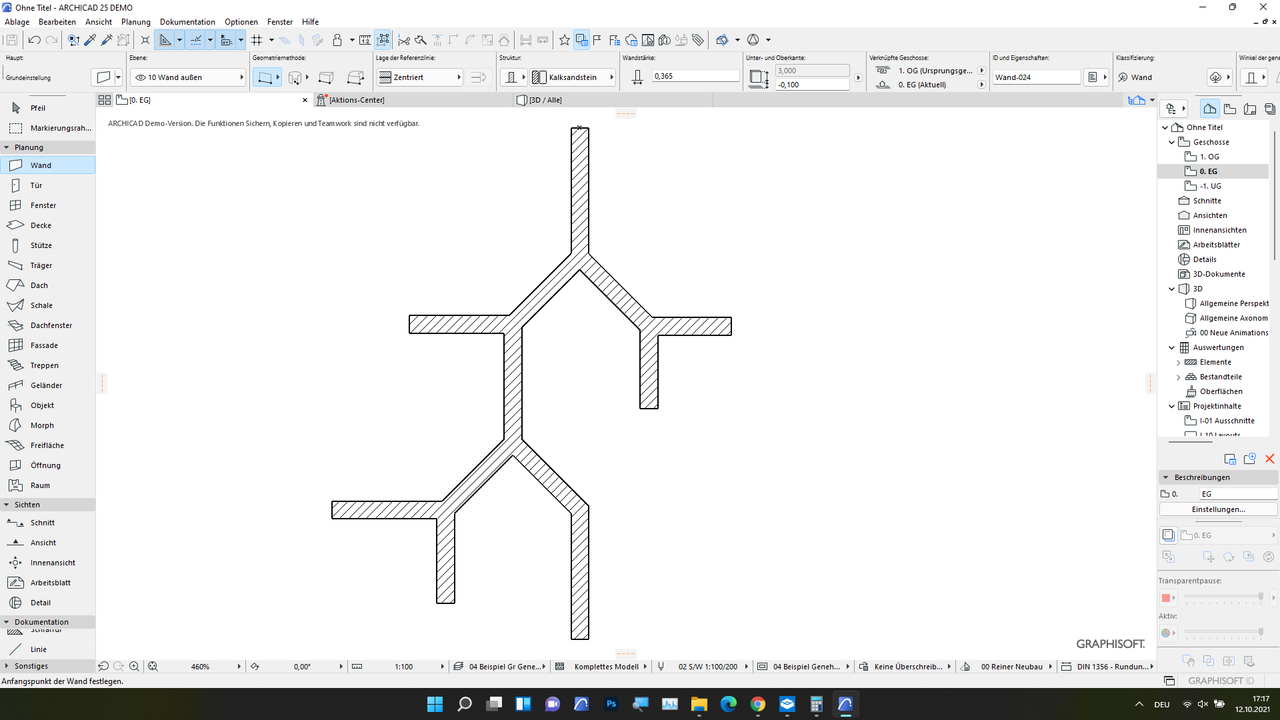Select the Tür door tool
The width and height of the screenshot is (1280, 720).
click(48, 185)
